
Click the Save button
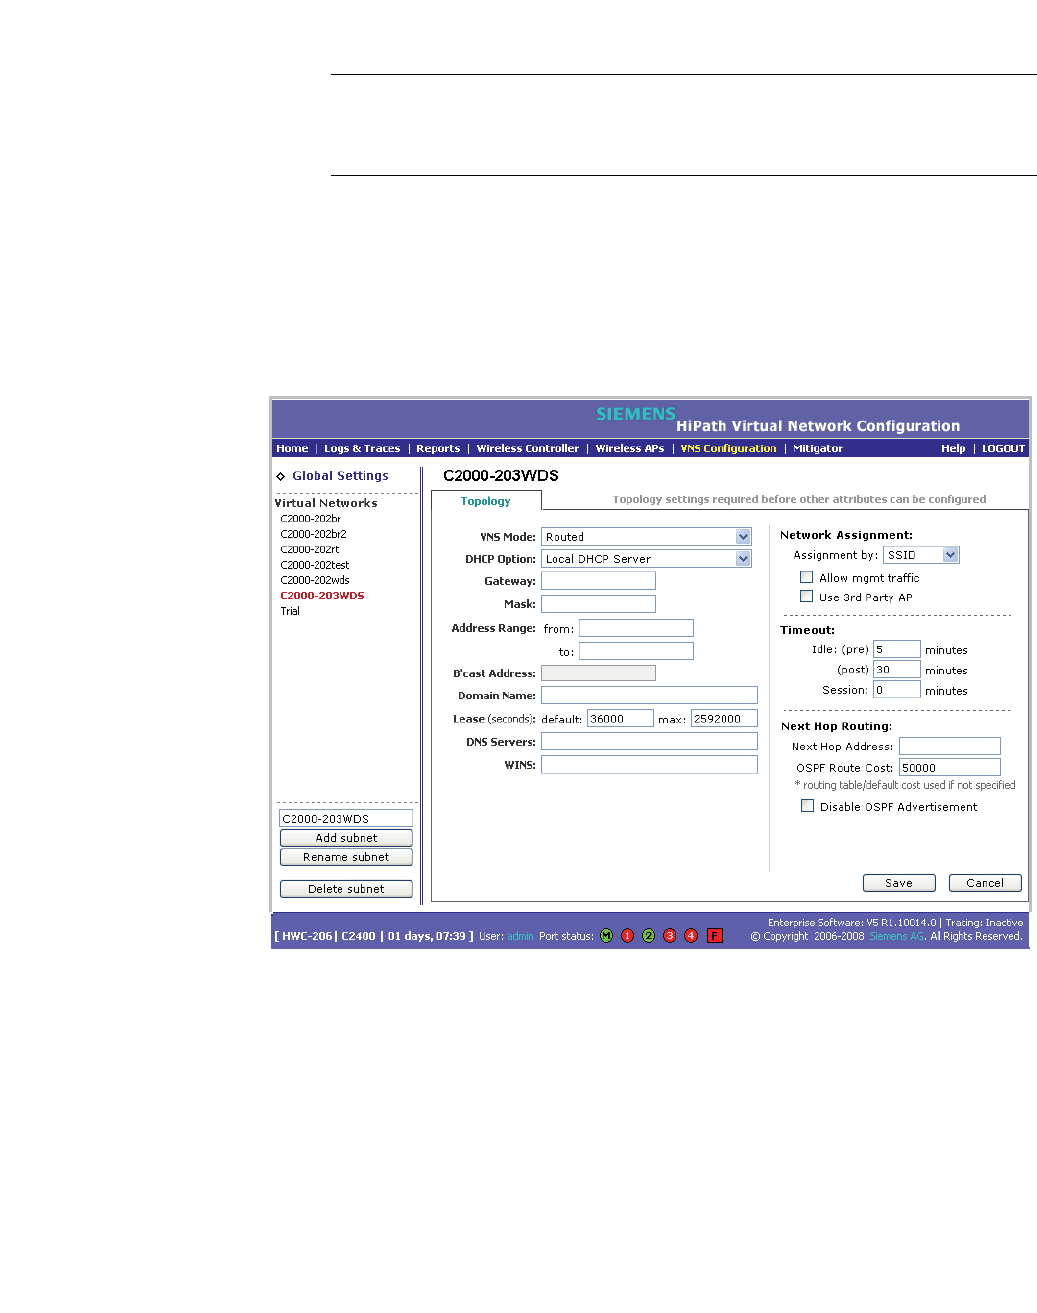899,883
